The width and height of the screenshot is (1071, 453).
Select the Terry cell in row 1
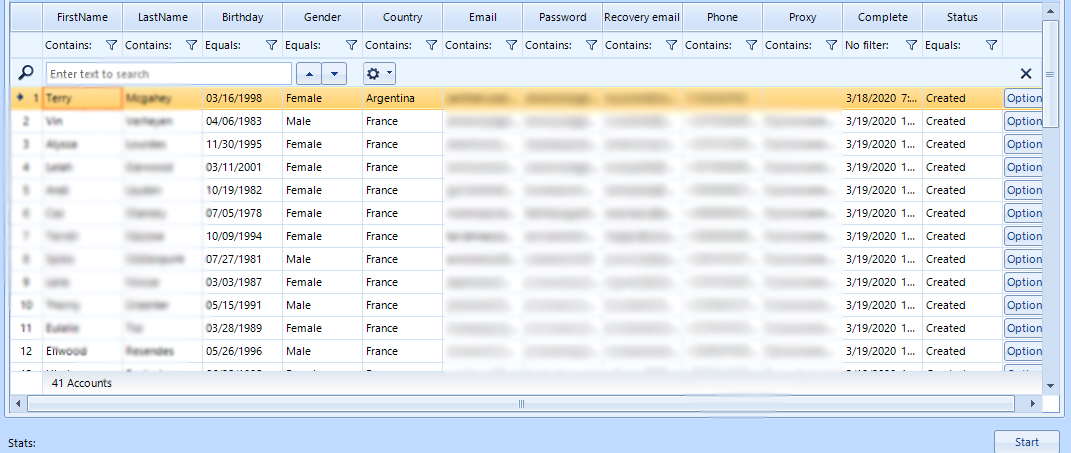pyautogui.click(x=83, y=98)
